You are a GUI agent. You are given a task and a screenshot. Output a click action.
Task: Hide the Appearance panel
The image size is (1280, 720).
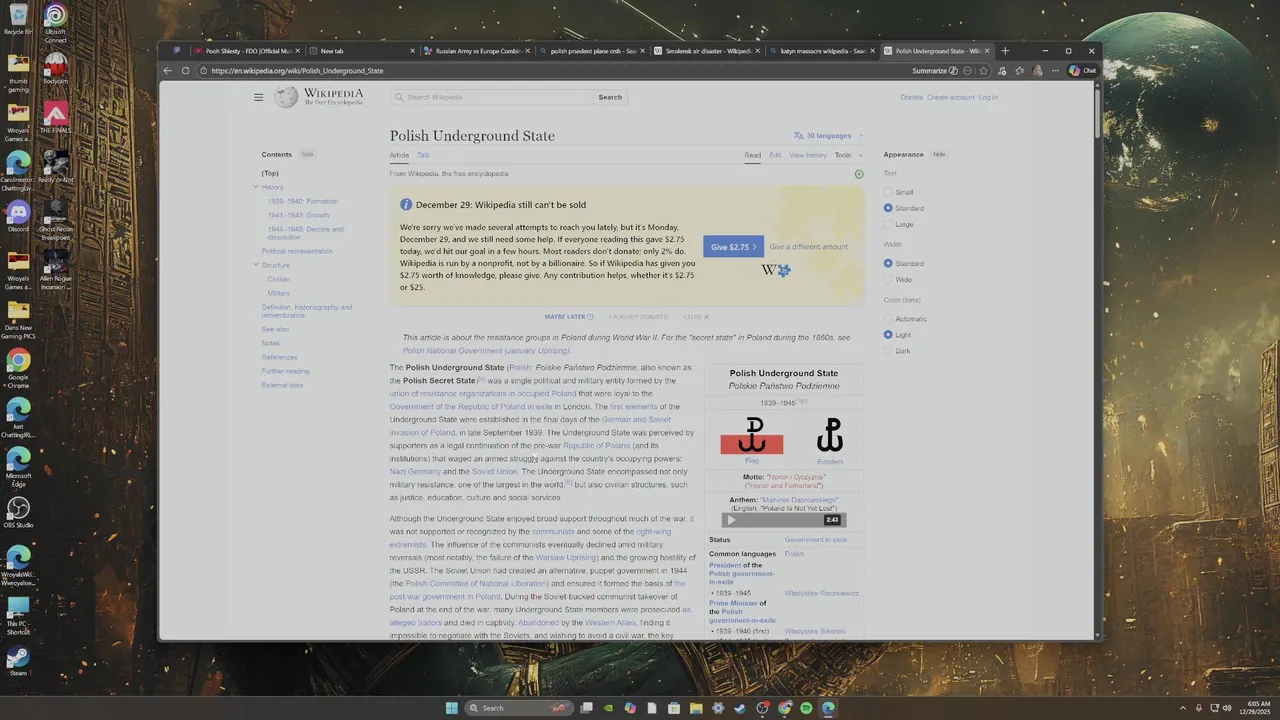939,154
